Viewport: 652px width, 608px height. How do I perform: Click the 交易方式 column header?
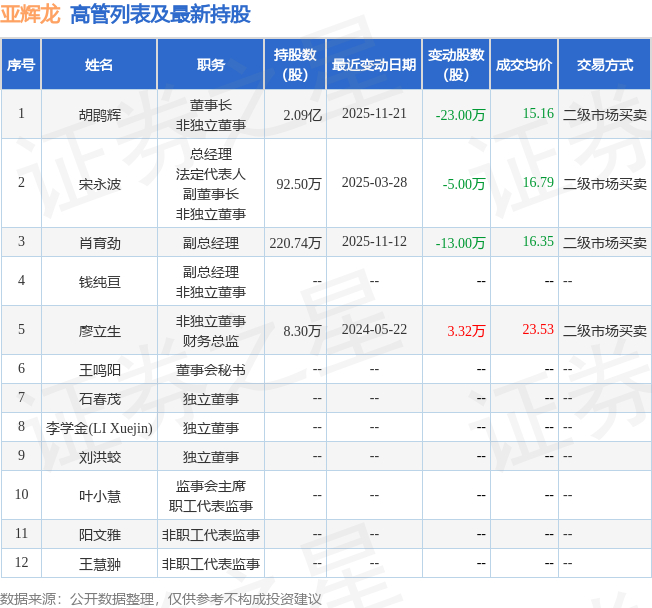click(x=605, y=64)
